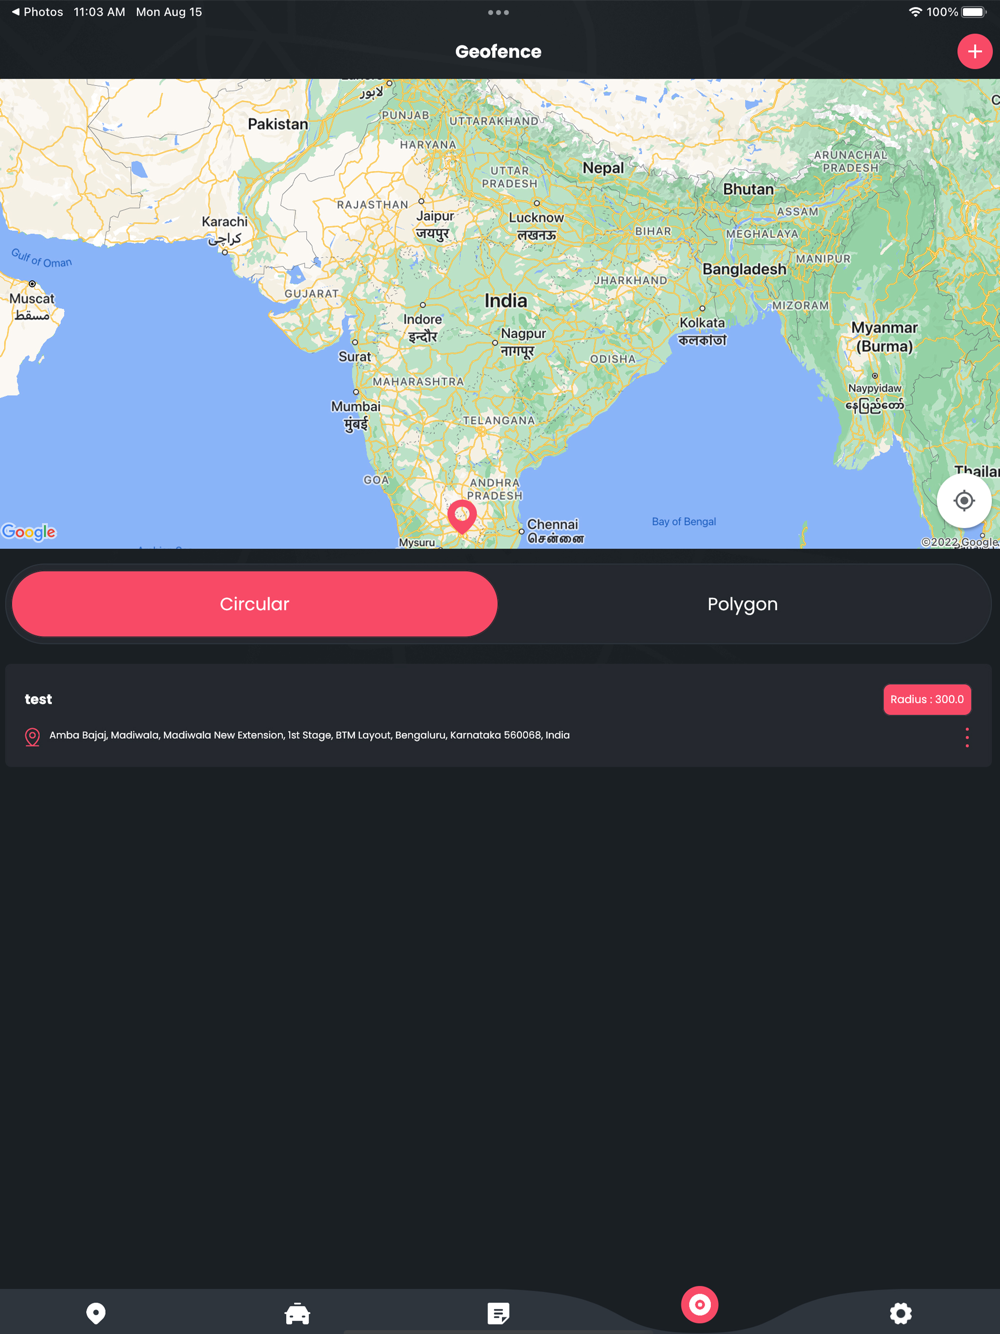Click the Google logo on the map

(29, 532)
